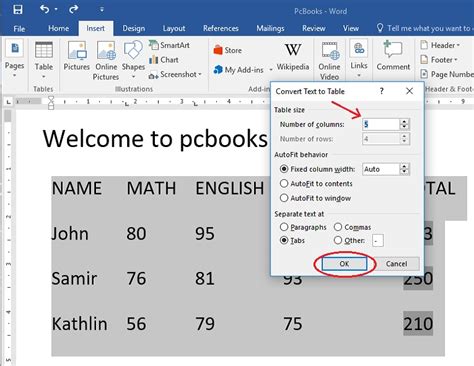Undo the last action
Viewport: 474px width, 366px height.
45,9
